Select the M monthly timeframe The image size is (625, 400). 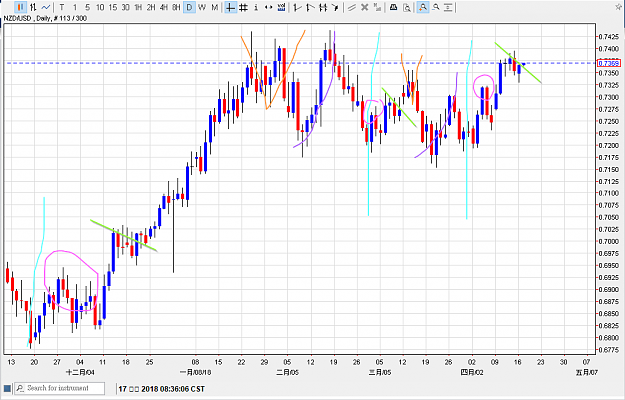(215, 7)
